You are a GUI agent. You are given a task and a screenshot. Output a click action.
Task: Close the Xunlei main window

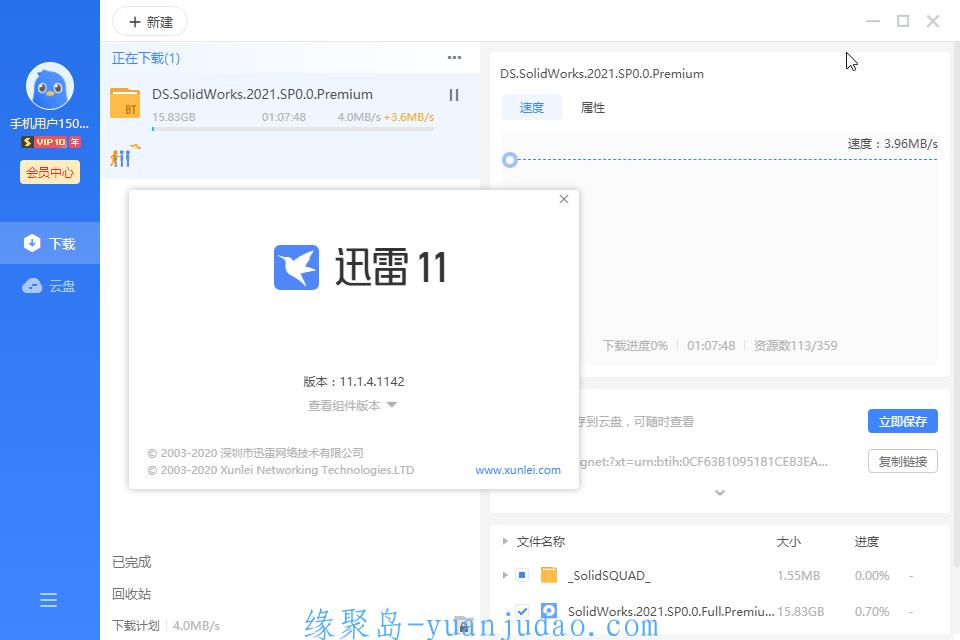(x=932, y=21)
